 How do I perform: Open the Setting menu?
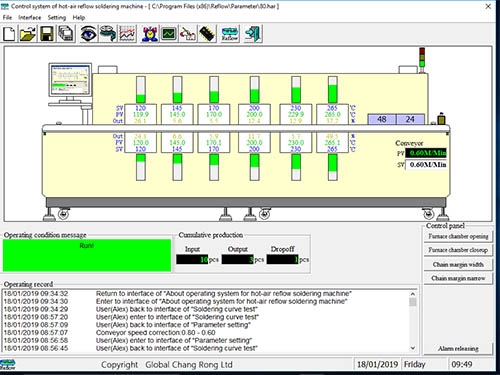(x=57, y=17)
